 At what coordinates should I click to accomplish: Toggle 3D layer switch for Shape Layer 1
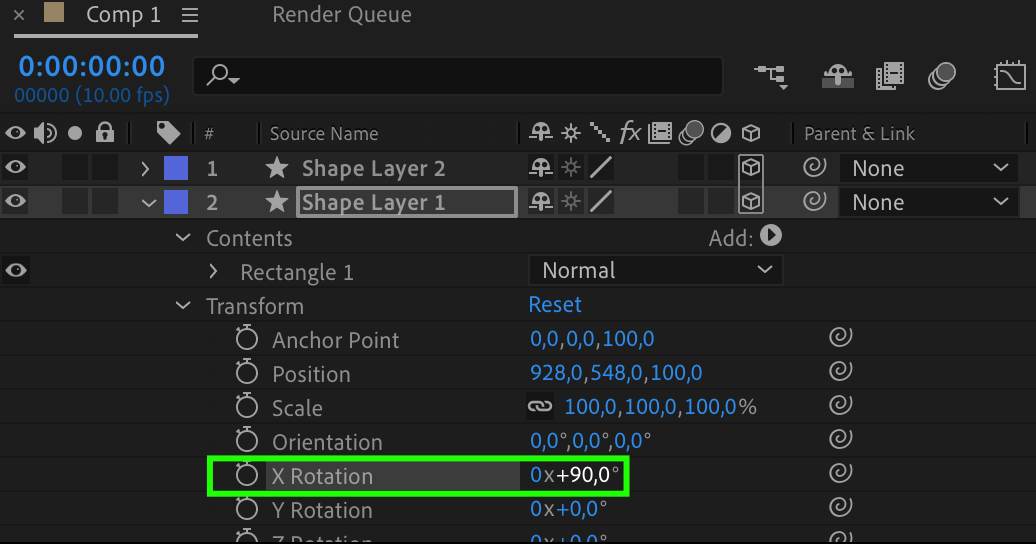(751, 202)
